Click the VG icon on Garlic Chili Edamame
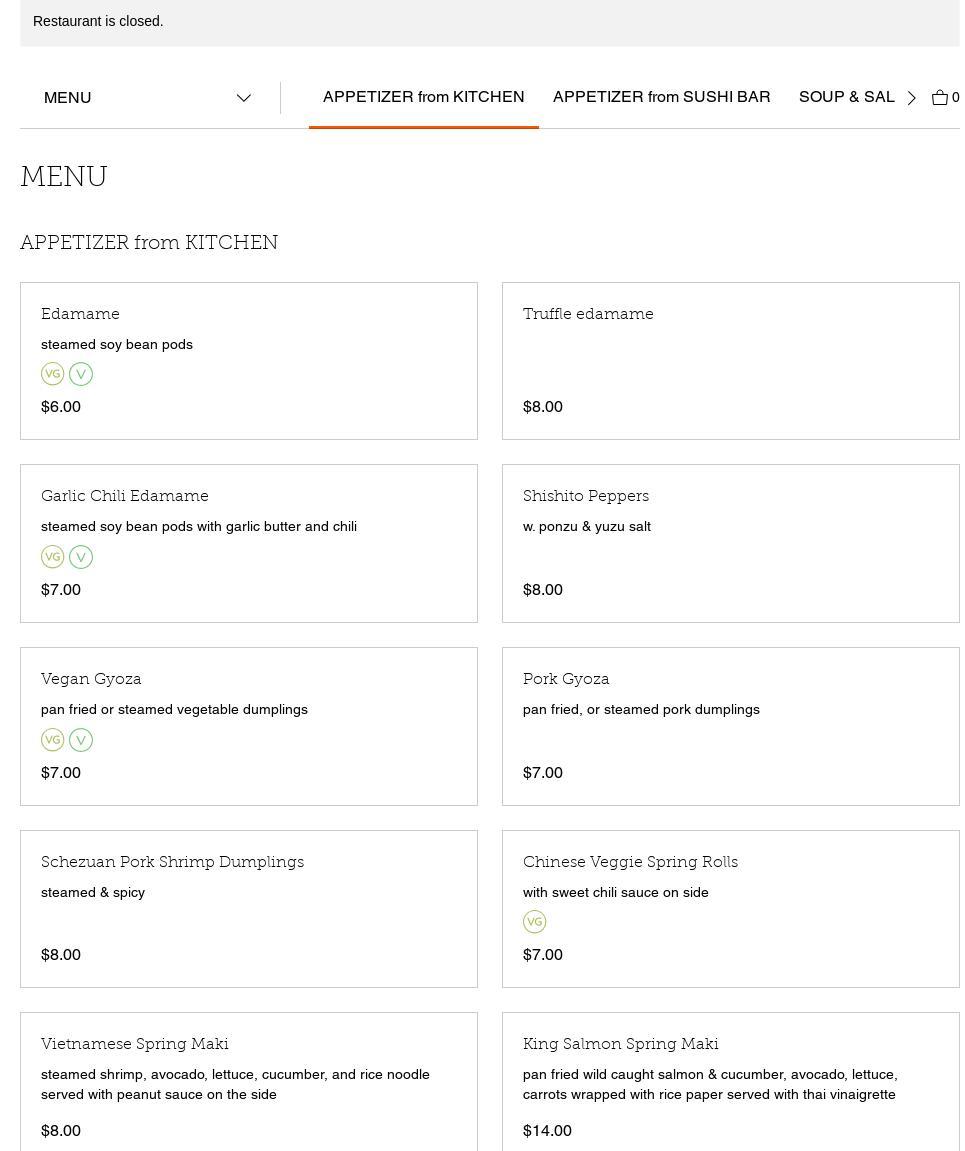 coord(53,557)
